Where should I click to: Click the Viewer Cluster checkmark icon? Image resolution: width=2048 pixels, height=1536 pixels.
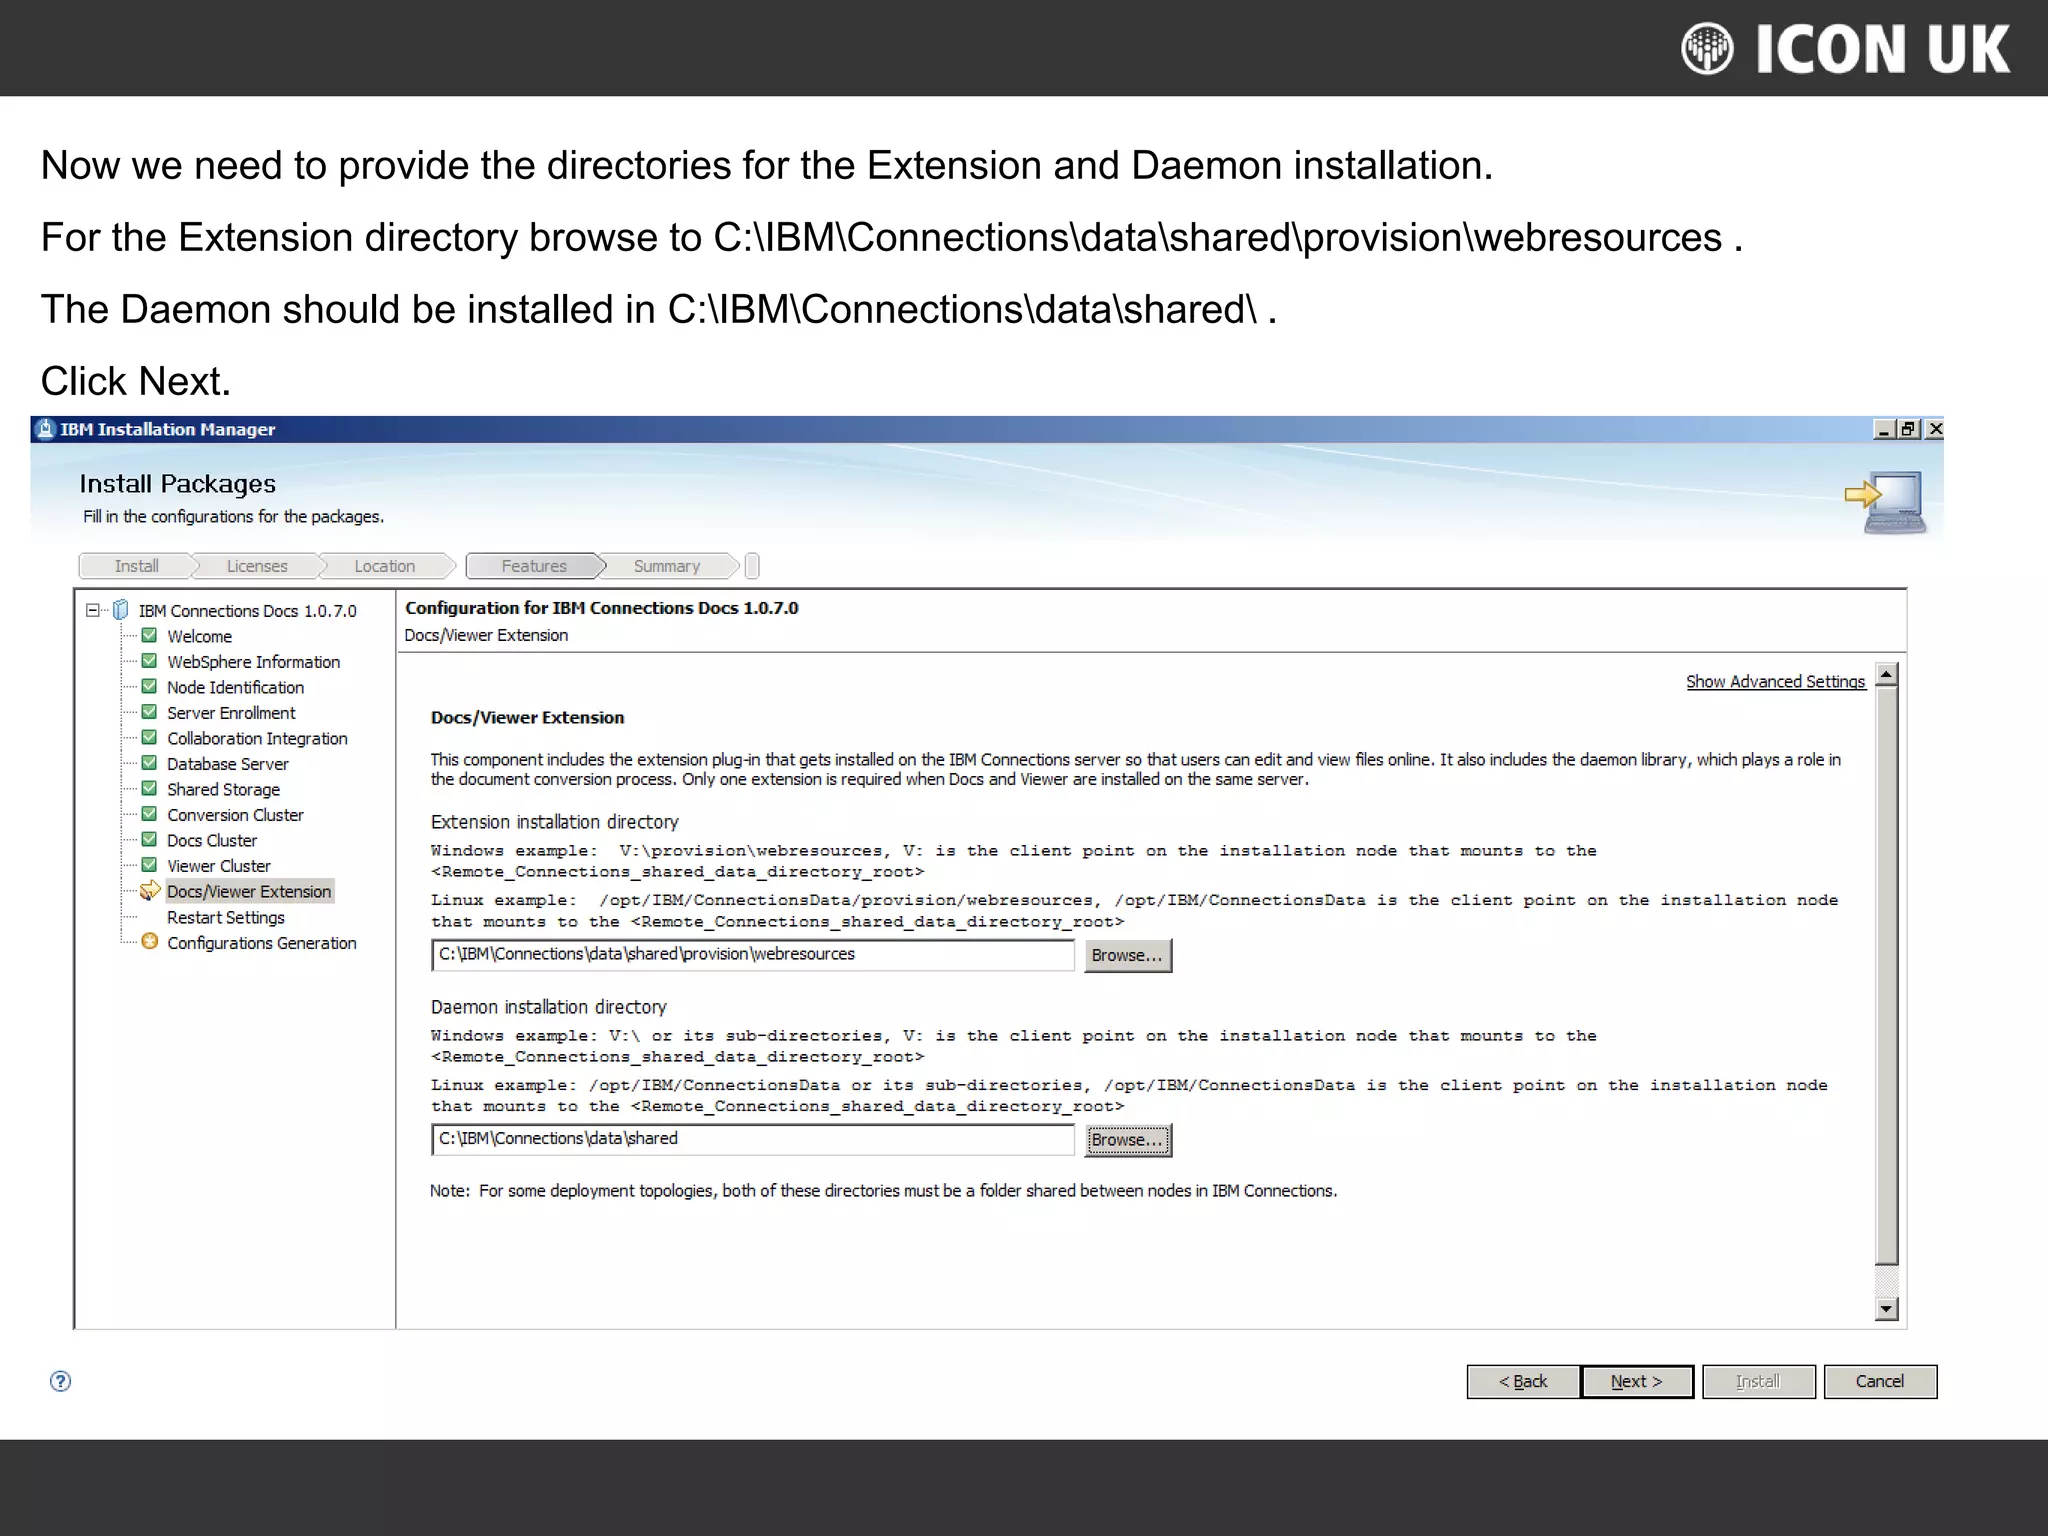click(149, 865)
